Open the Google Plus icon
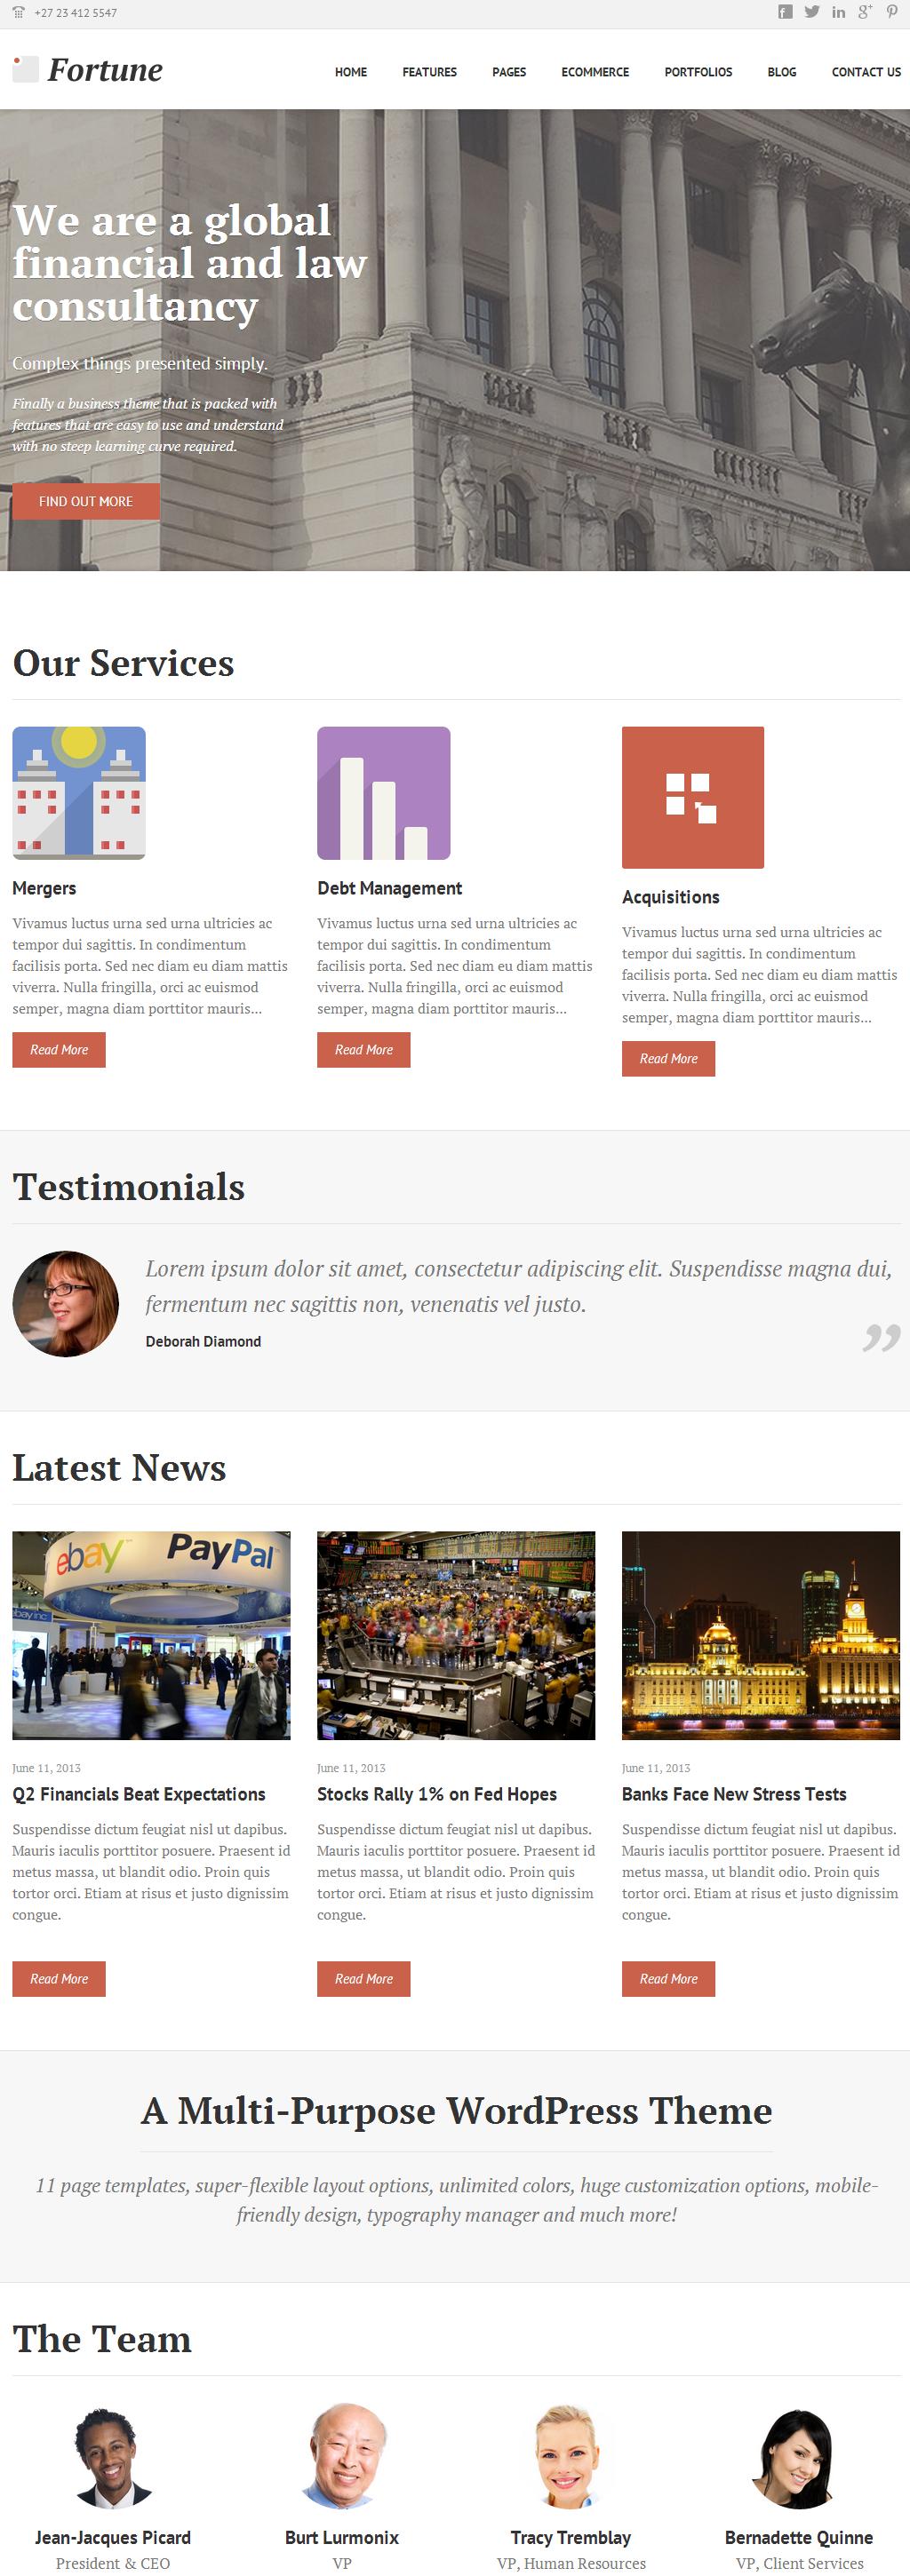Viewport: 910px width, 2576px height. click(x=865, y=12)
